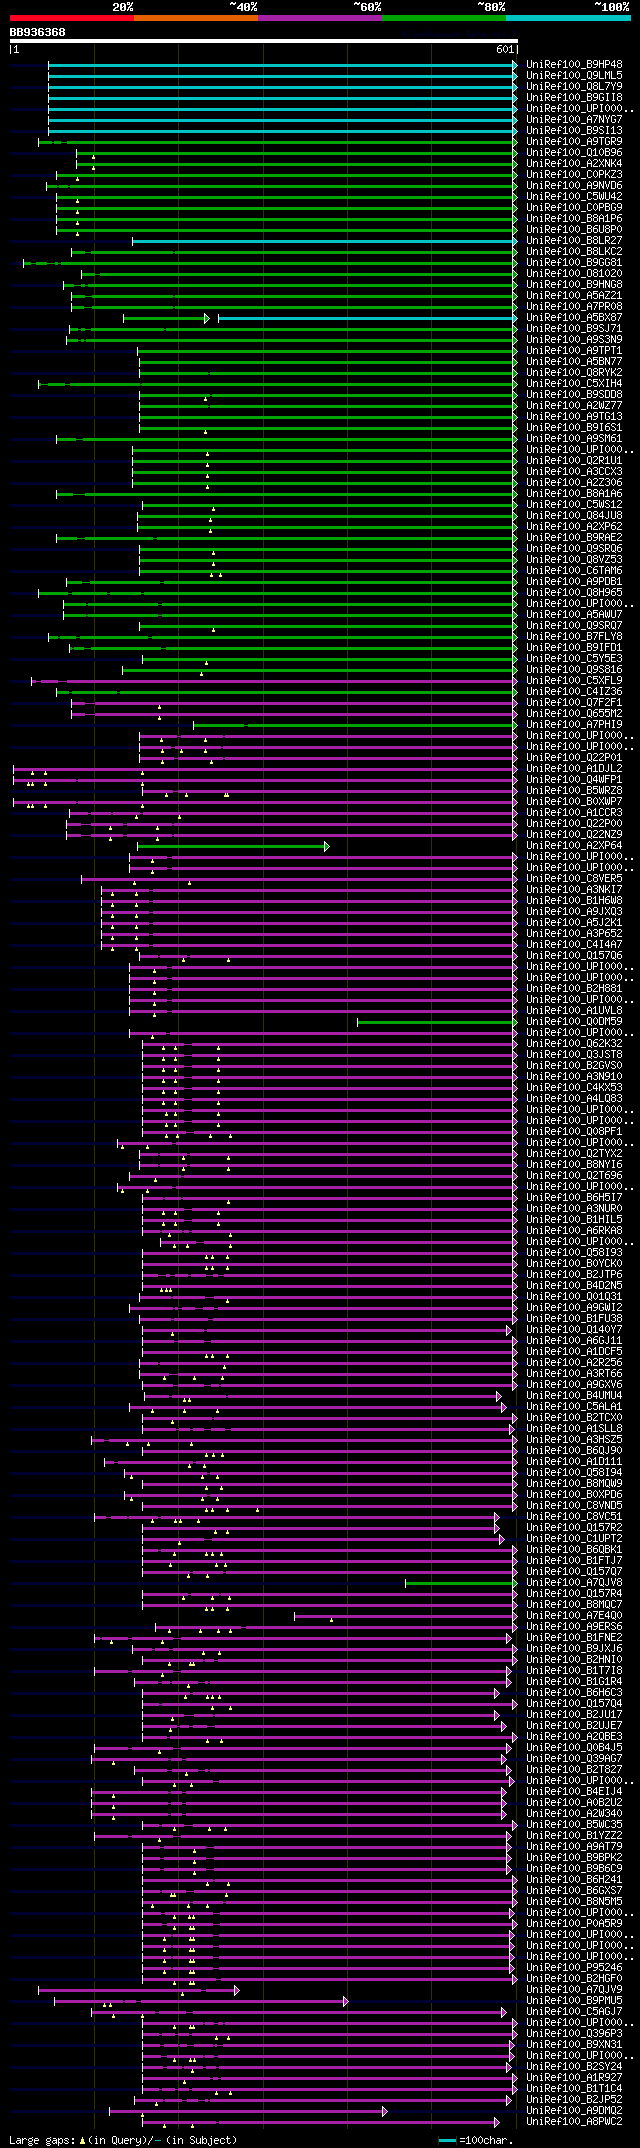Select label UniRef100_P95246
This screenshot has width=640, height=2148.
[x=574, y=1968]
